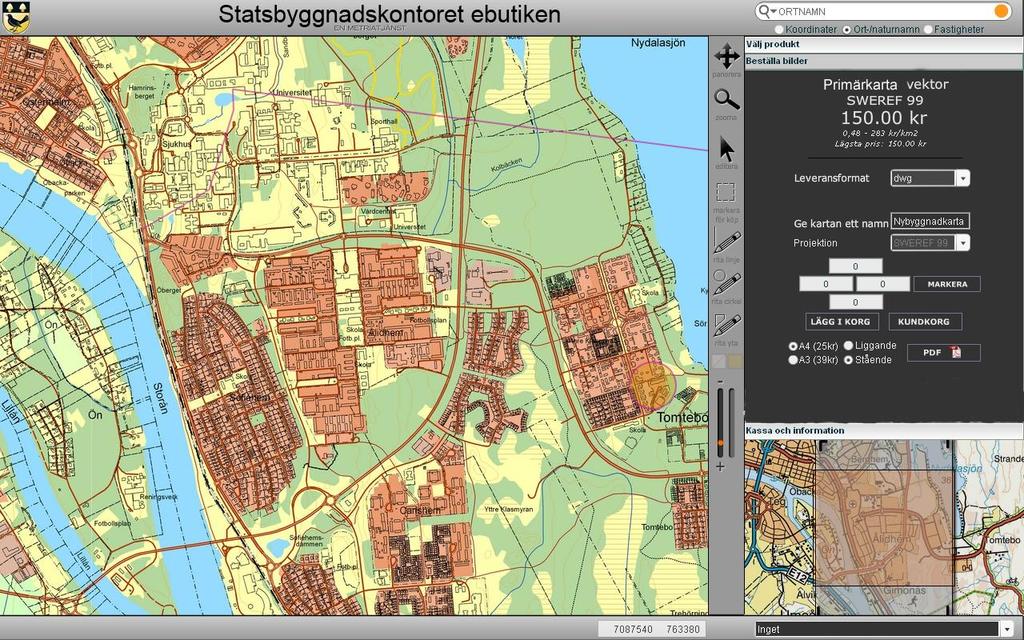
Task: Click the left coordinate input box
Action: 826,284
